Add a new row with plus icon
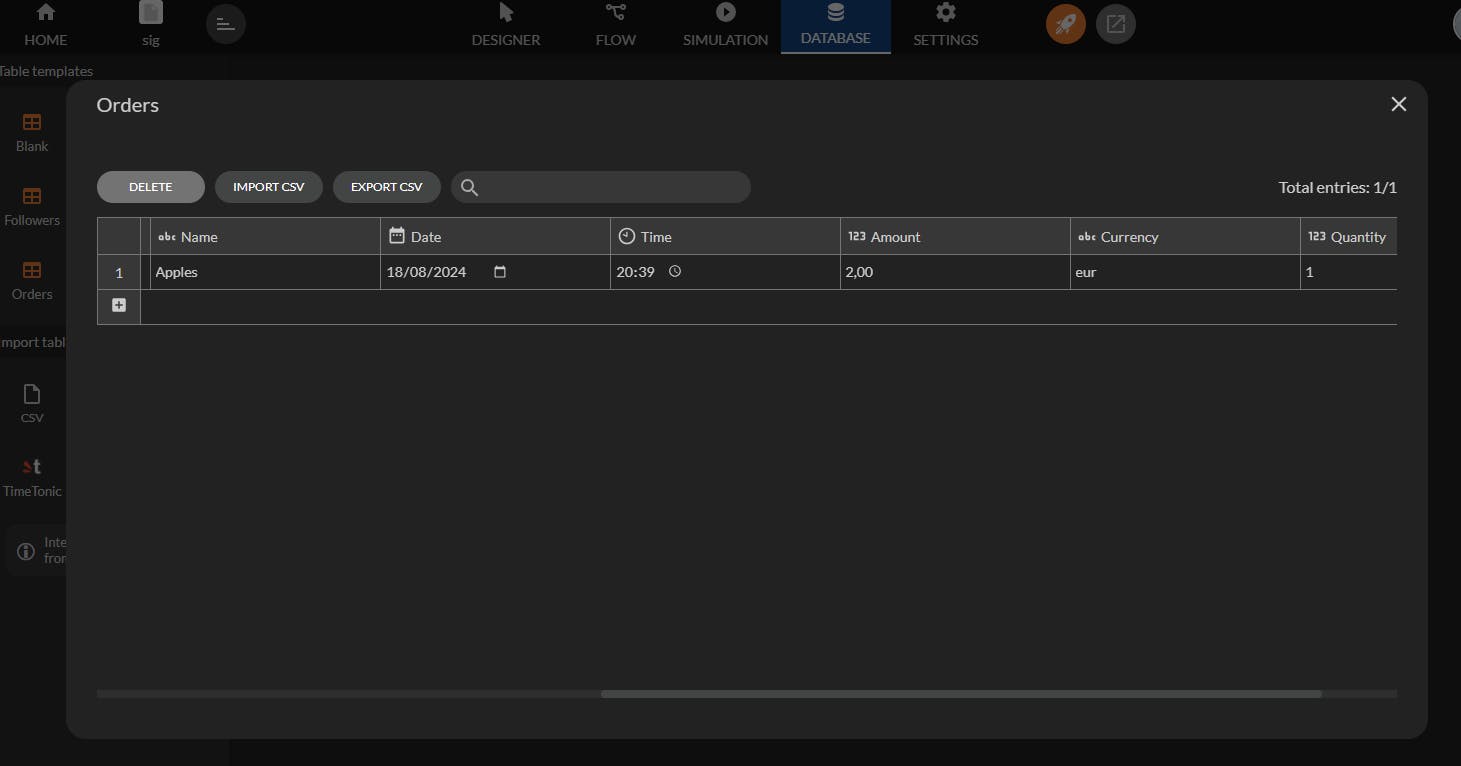The width and height of the screenshot is (1461, 766). [119, 305]
